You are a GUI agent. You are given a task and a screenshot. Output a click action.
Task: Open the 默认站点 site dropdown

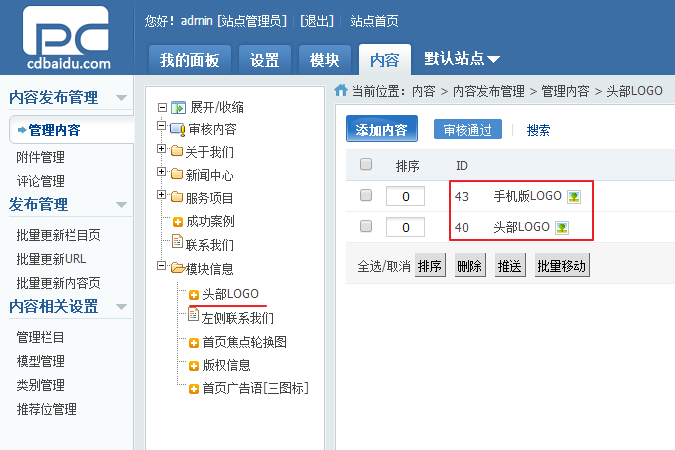(x=461, y=59)
